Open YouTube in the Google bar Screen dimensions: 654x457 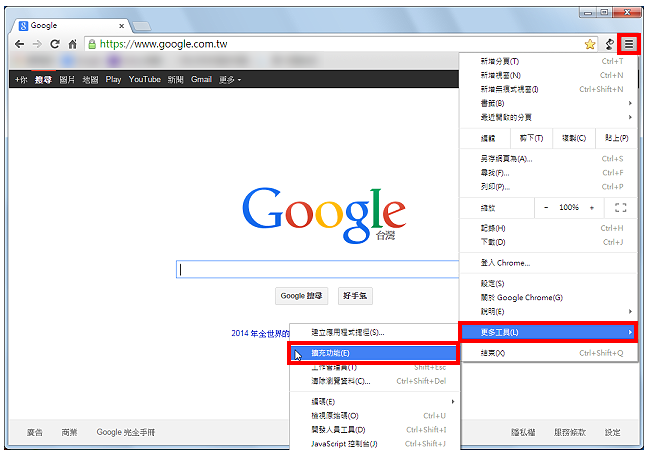[144, 79]
